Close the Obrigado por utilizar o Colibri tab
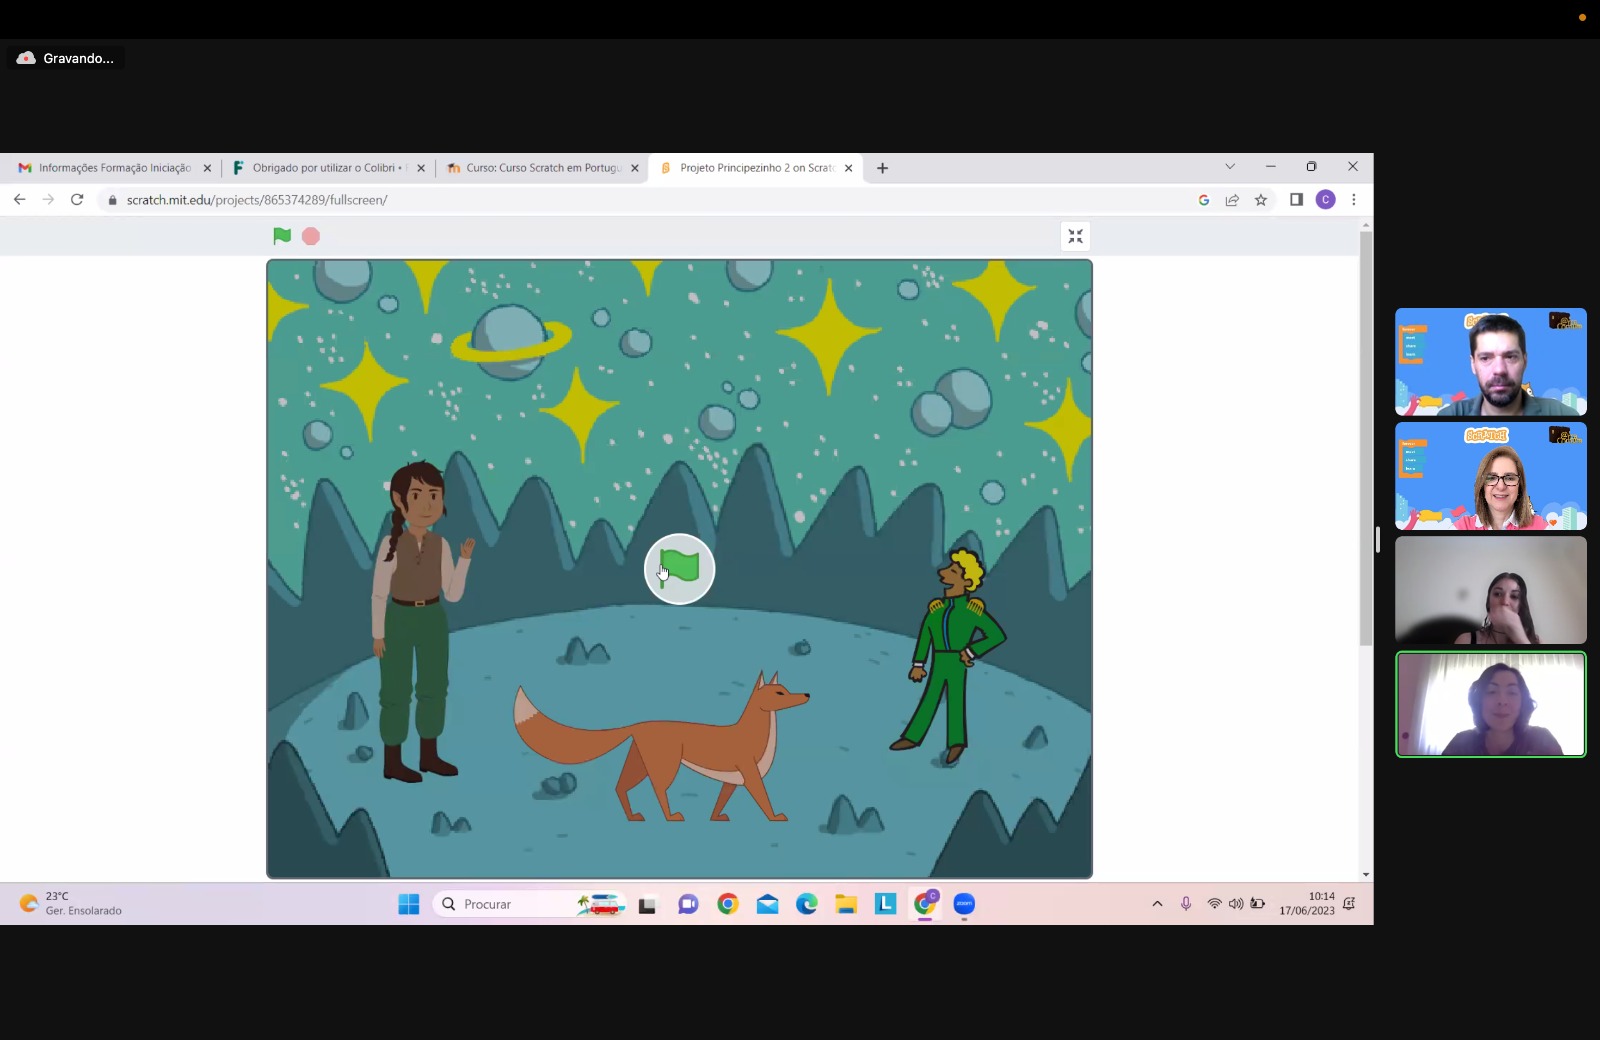The image size is (1600, 1040). (421, 168)
